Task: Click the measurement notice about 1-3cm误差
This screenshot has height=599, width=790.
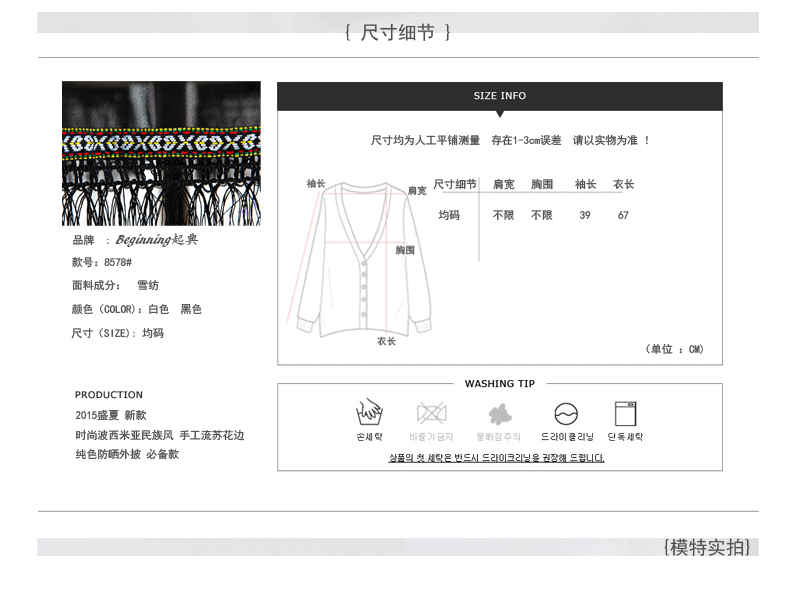Action: pyautogui.click(x=510, y=140)
